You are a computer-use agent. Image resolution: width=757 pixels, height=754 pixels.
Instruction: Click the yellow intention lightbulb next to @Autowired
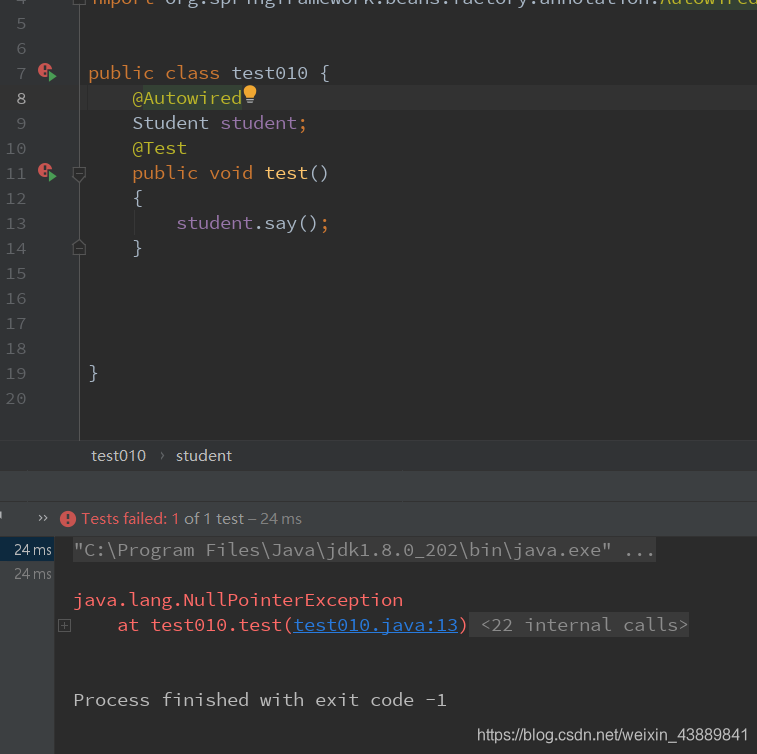coord(250,95)
